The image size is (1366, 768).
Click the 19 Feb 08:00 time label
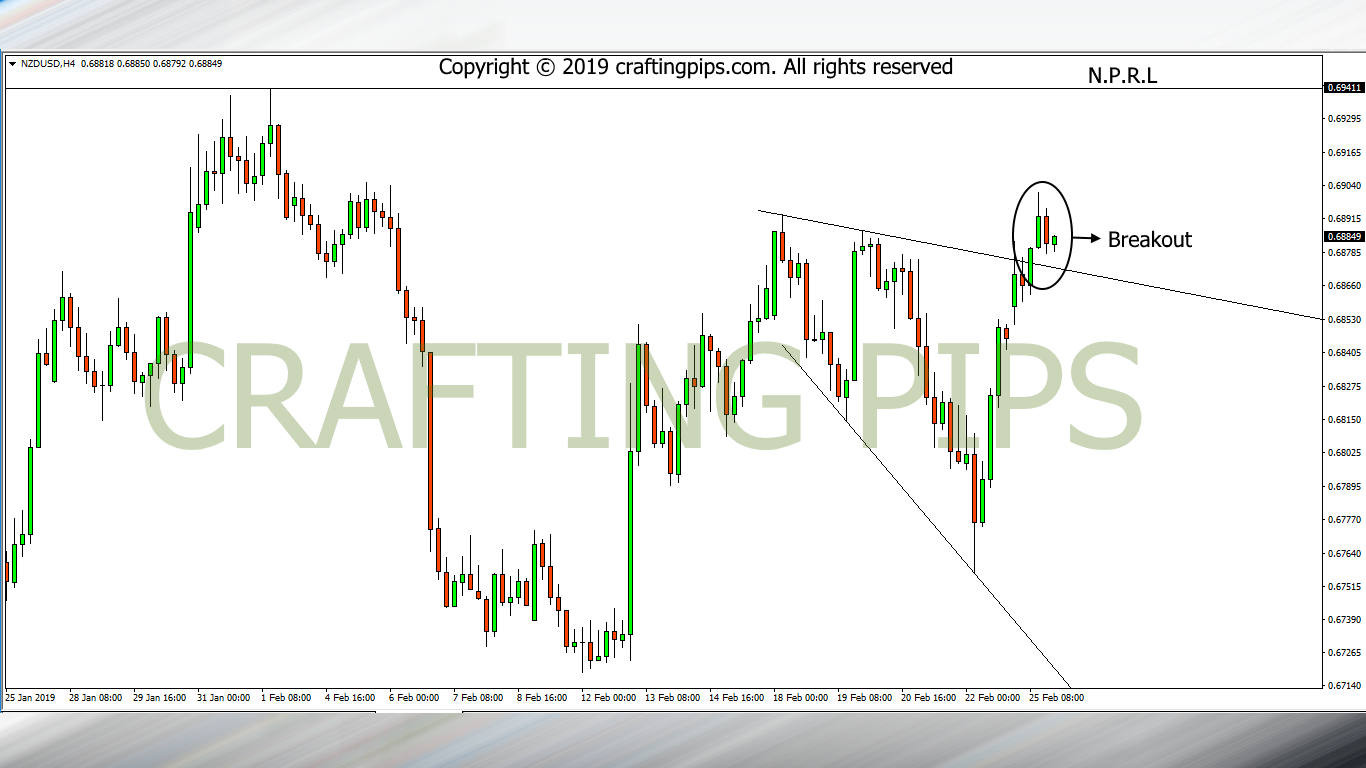[x=864, y=697]
